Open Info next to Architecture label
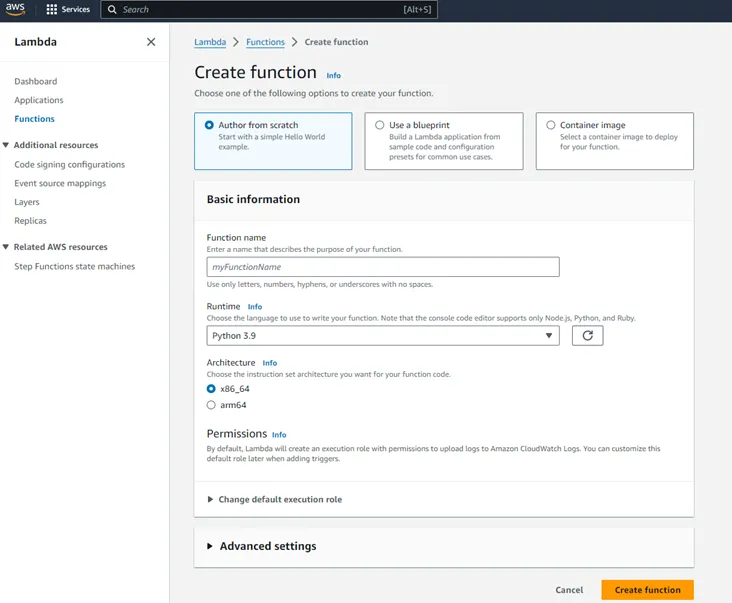Viewport: 732px width, 603px height. coord(269,363)
